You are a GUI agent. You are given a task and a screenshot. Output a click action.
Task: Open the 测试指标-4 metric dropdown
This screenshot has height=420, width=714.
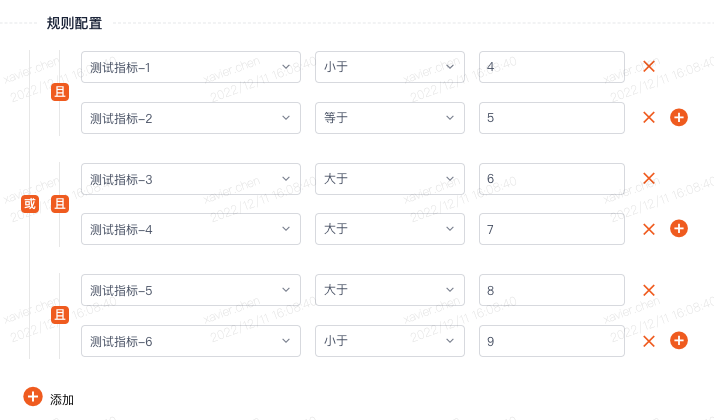[x=191, y=229]
